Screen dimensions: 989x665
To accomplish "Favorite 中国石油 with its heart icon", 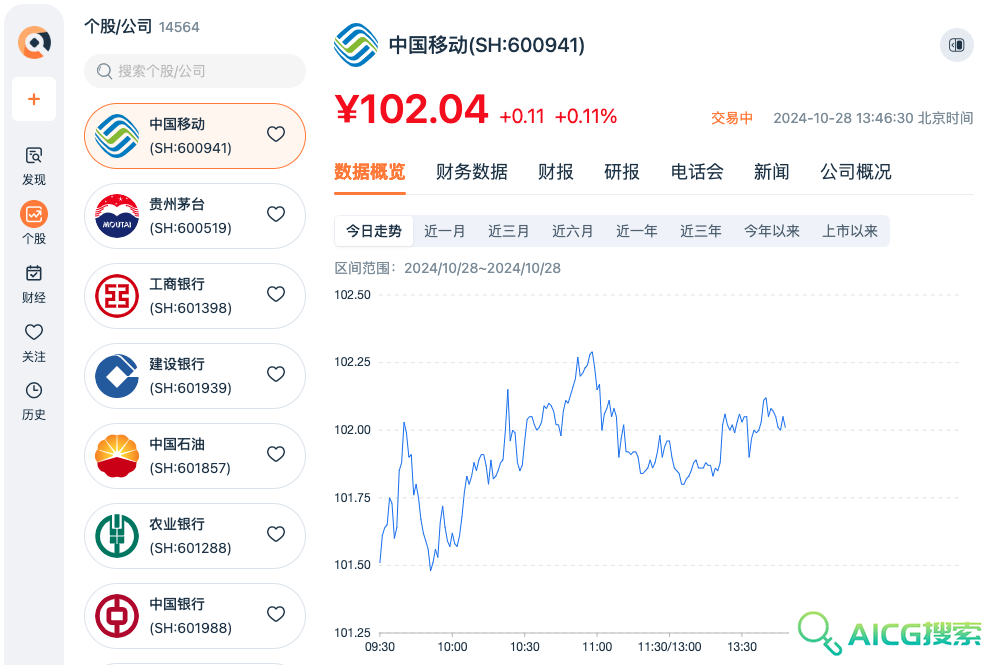I will click(x=276, y=454).
